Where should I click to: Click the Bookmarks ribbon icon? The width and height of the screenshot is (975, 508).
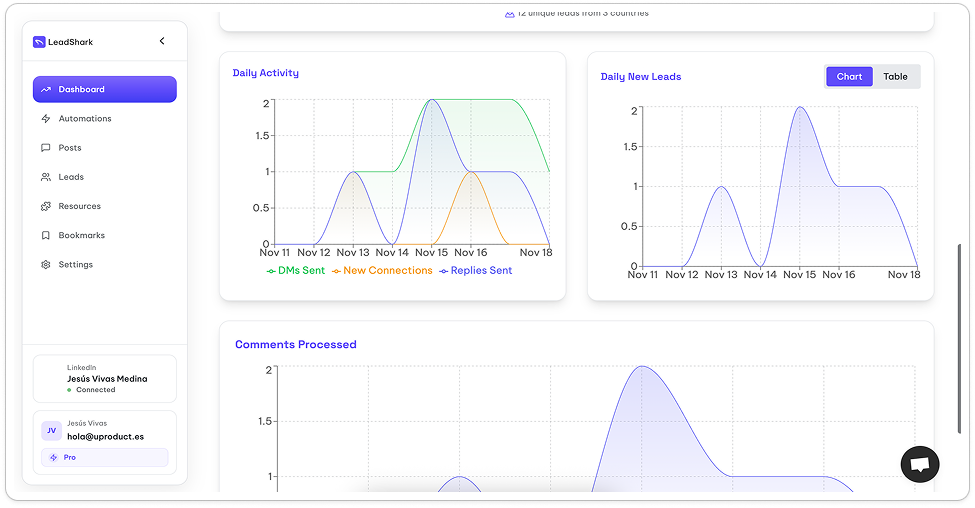click(45, 236)
